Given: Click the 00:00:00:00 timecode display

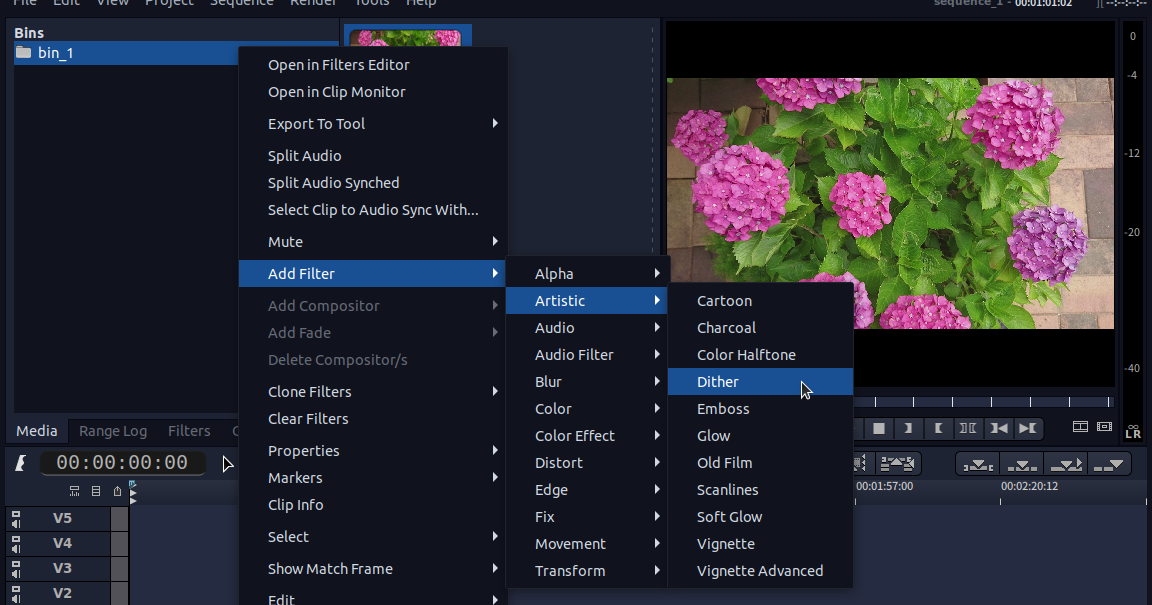Looking at the screenshot, I should [123, 462].
